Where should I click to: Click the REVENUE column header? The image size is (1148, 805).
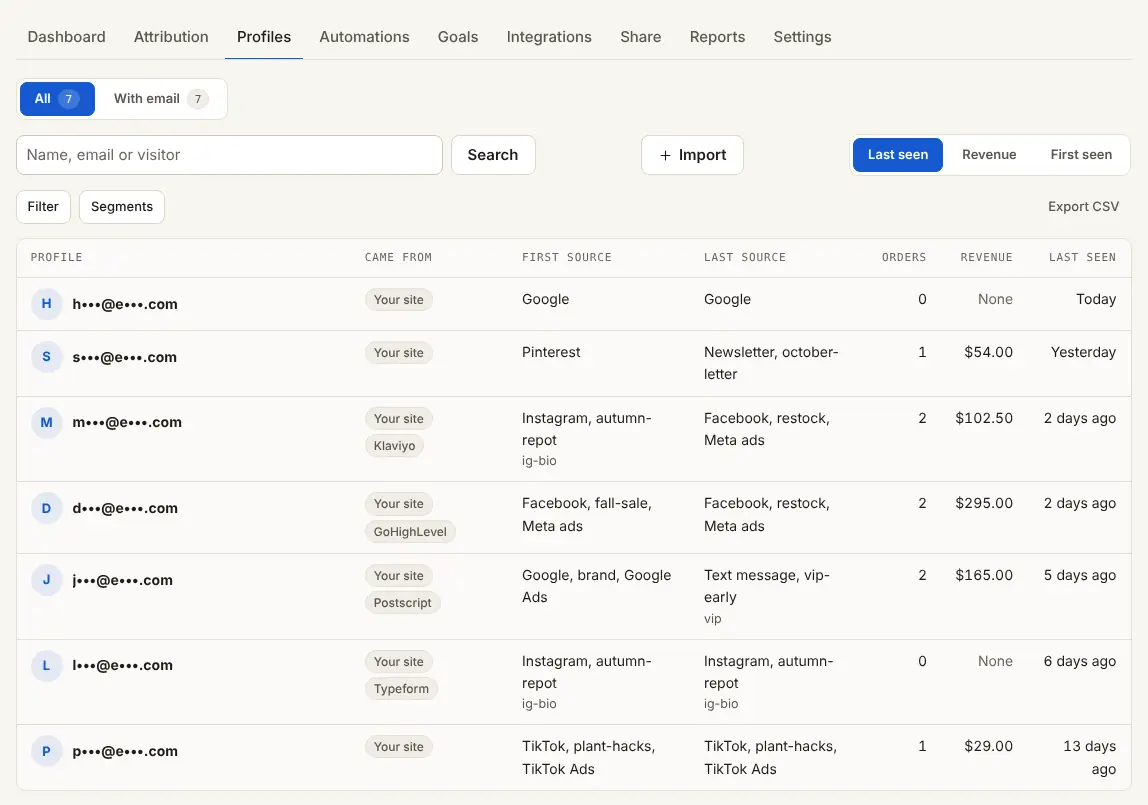[x=986, y=257]
